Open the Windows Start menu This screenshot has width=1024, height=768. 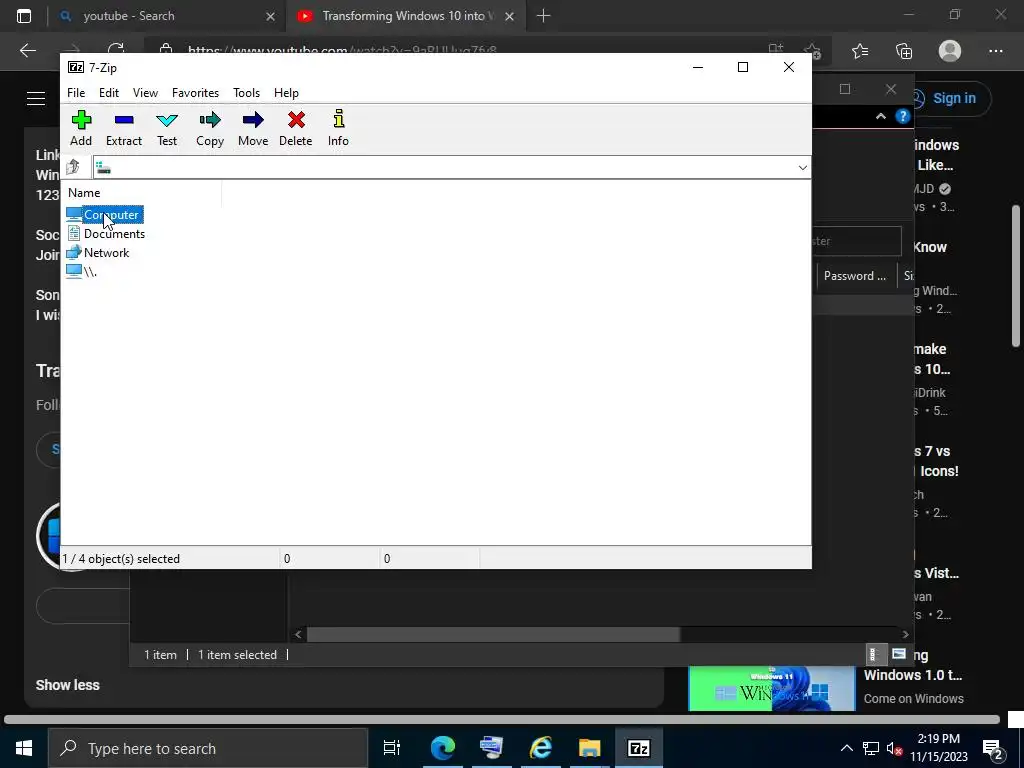(24, 748)
